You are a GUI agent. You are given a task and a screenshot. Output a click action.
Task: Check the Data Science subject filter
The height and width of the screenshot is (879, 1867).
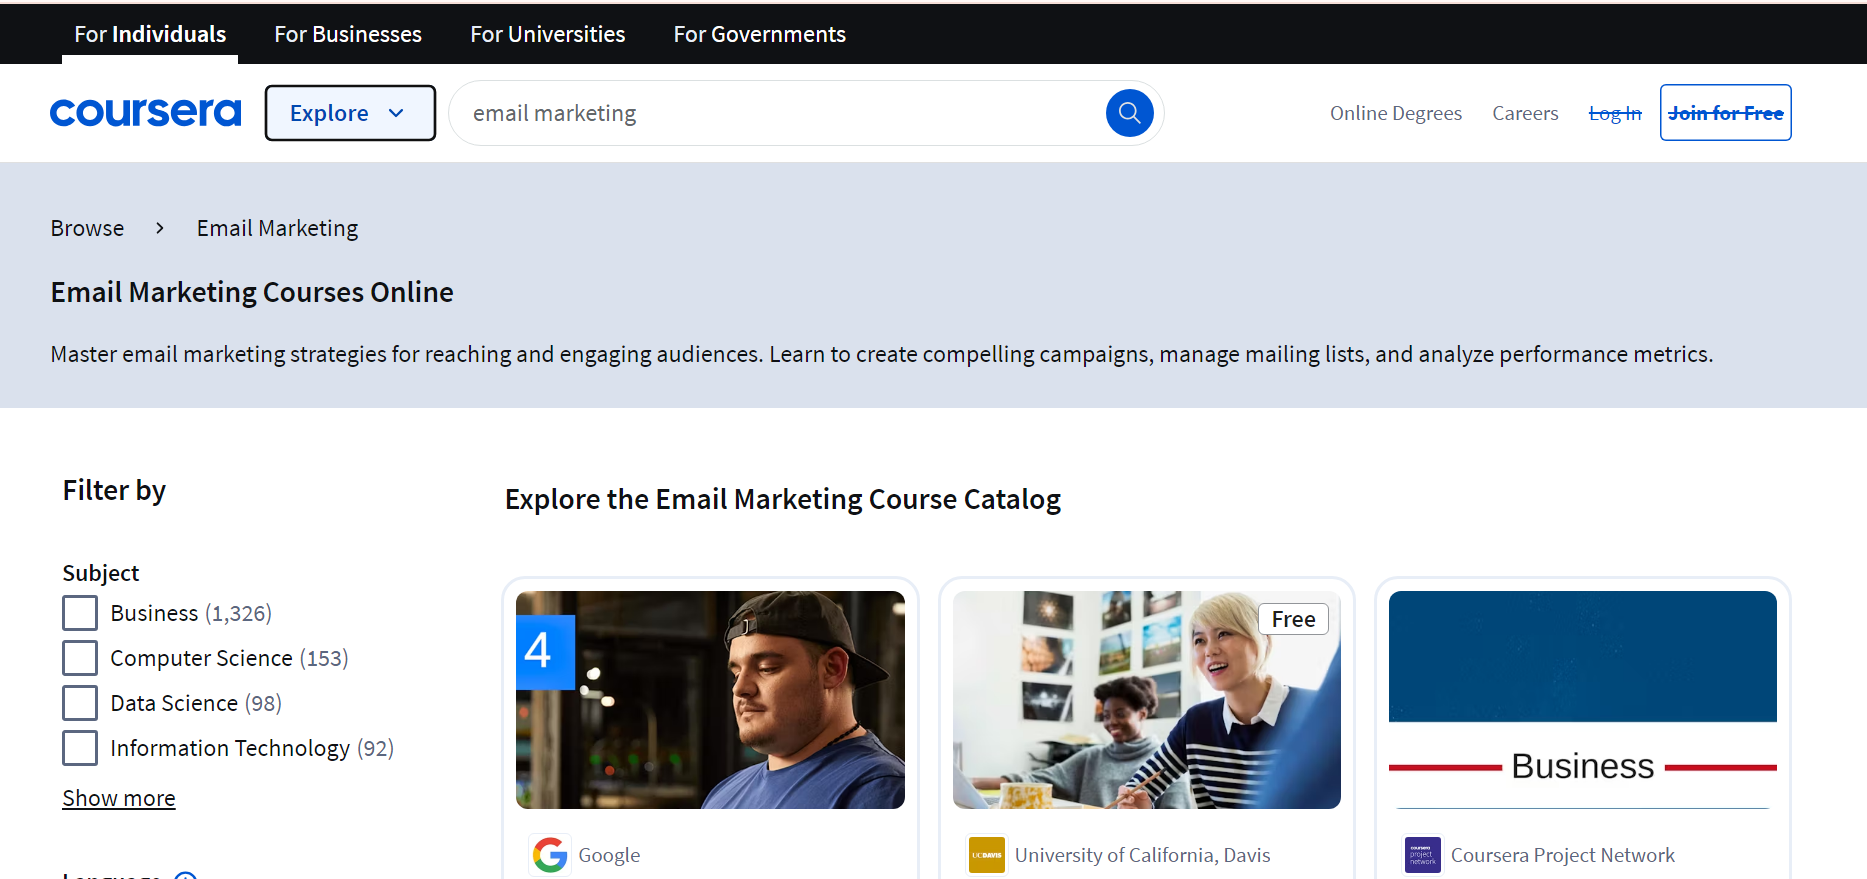(x=80, y=703)
